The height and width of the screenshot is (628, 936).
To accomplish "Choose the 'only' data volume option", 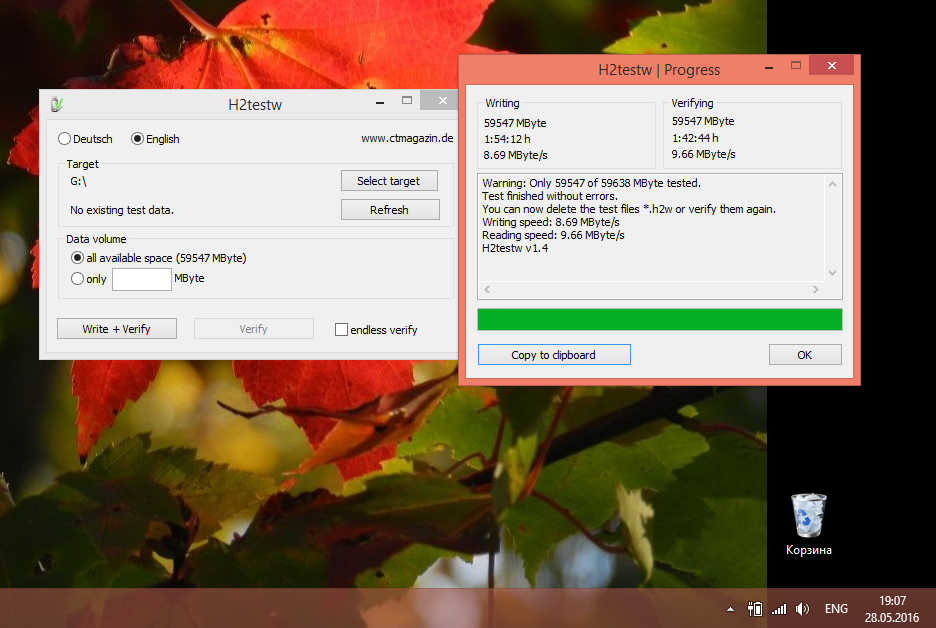I will pos(78,279).
